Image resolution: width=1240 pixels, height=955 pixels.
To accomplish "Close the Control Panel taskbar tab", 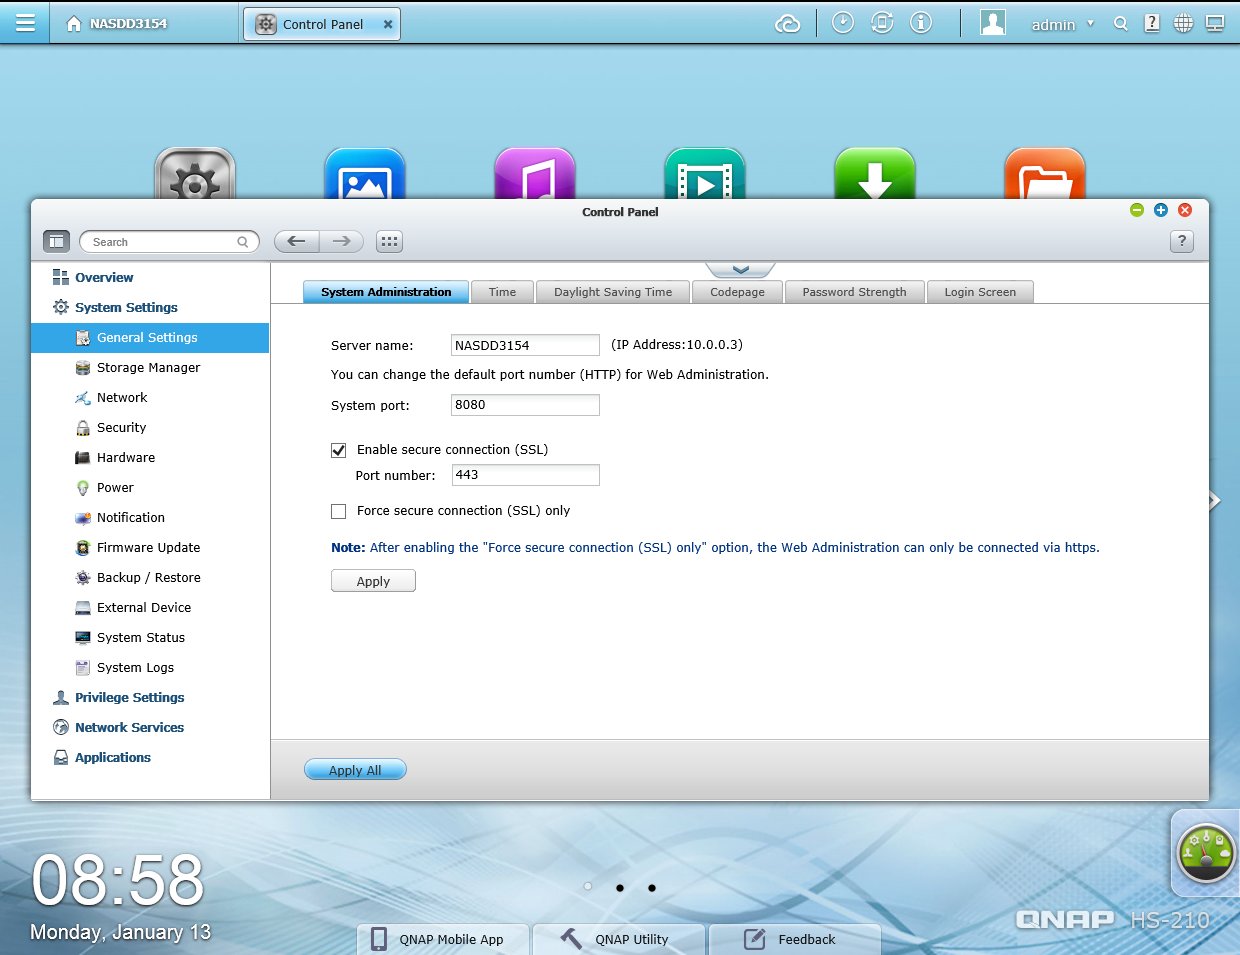I will click(x=388, y=24).
